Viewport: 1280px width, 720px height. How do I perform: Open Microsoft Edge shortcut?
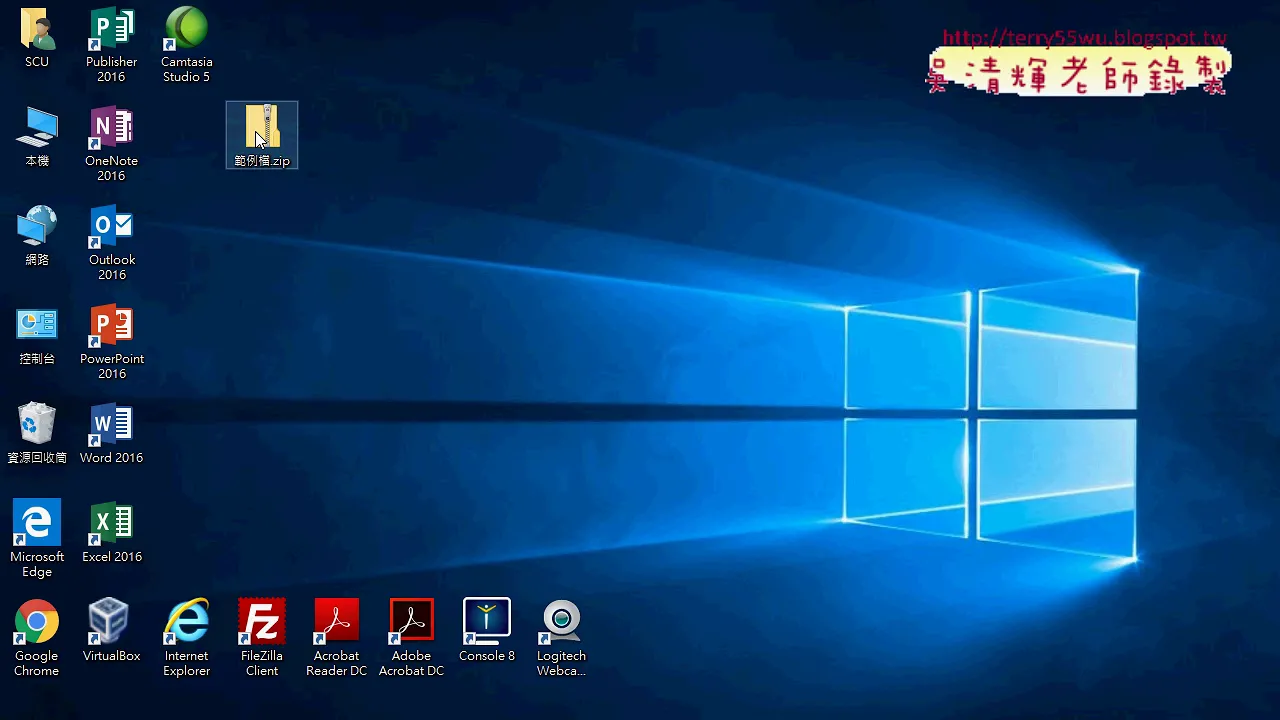(37, 539)
